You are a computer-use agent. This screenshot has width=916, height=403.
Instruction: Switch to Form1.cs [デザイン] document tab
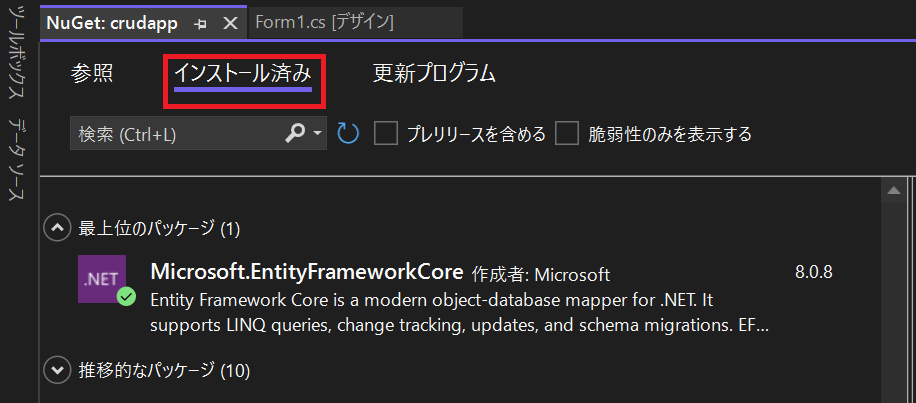pos(325,22)
